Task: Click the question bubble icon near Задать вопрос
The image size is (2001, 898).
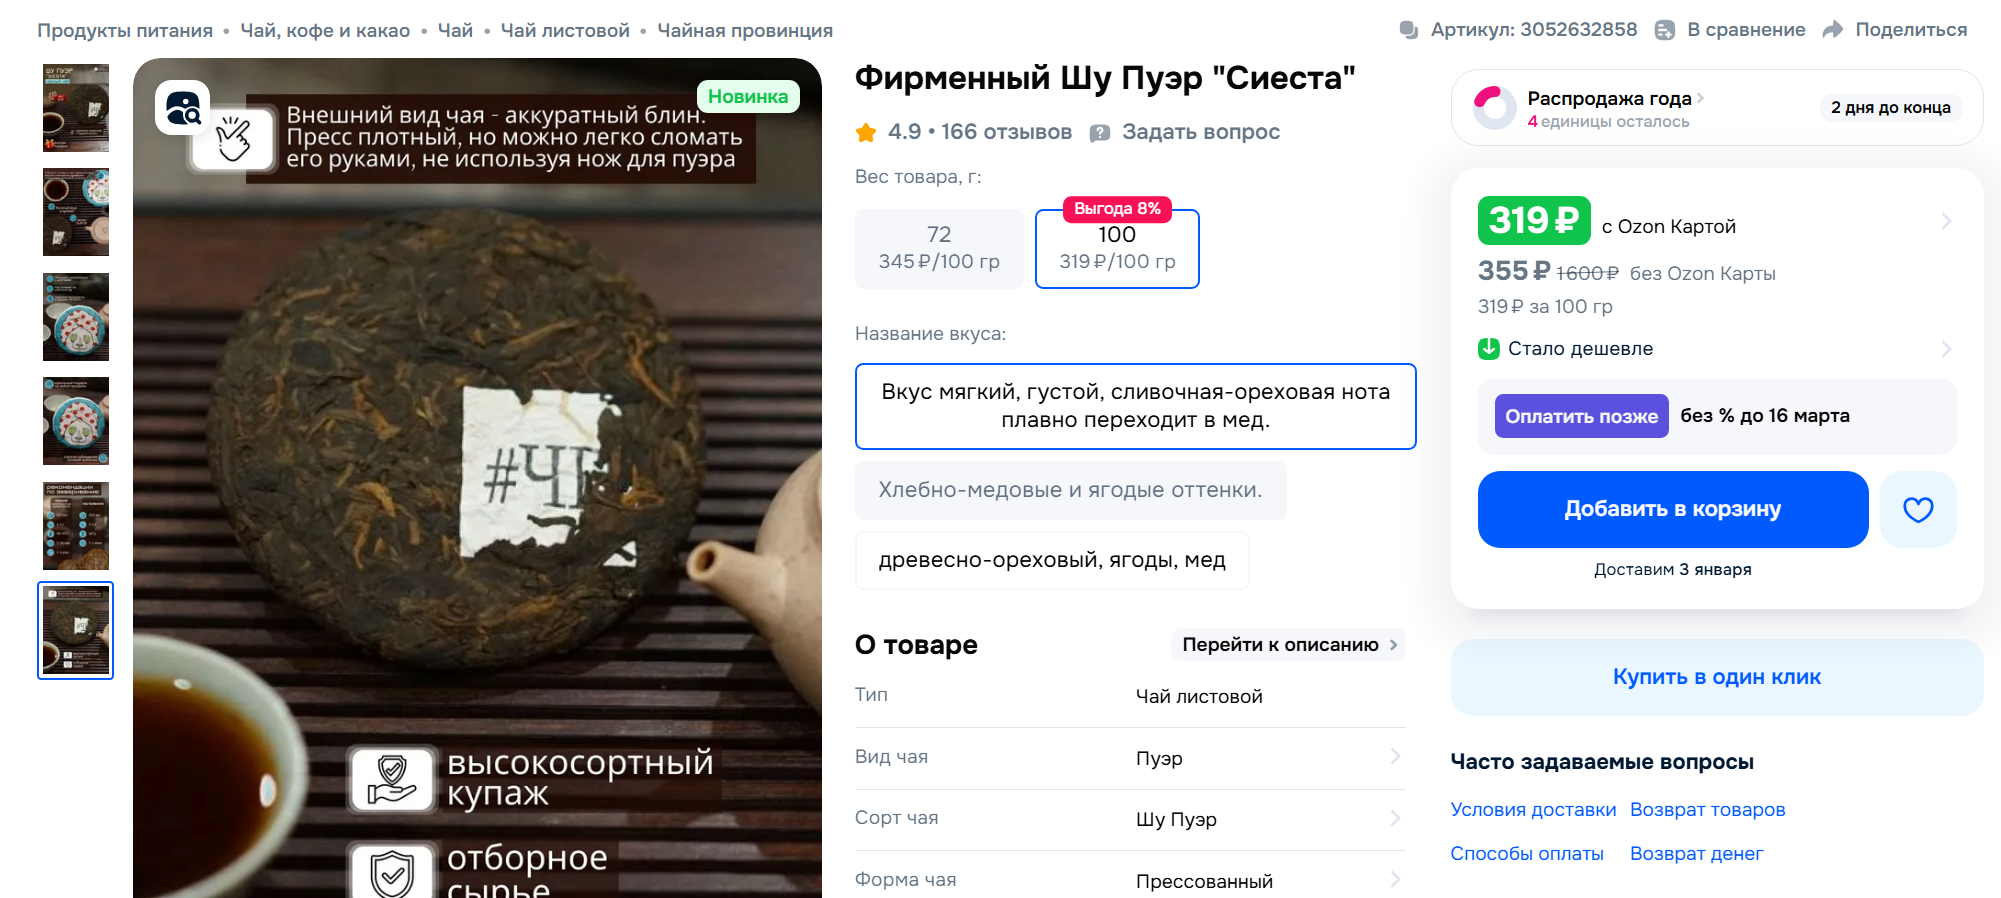Action: (x=1099, y=133)
